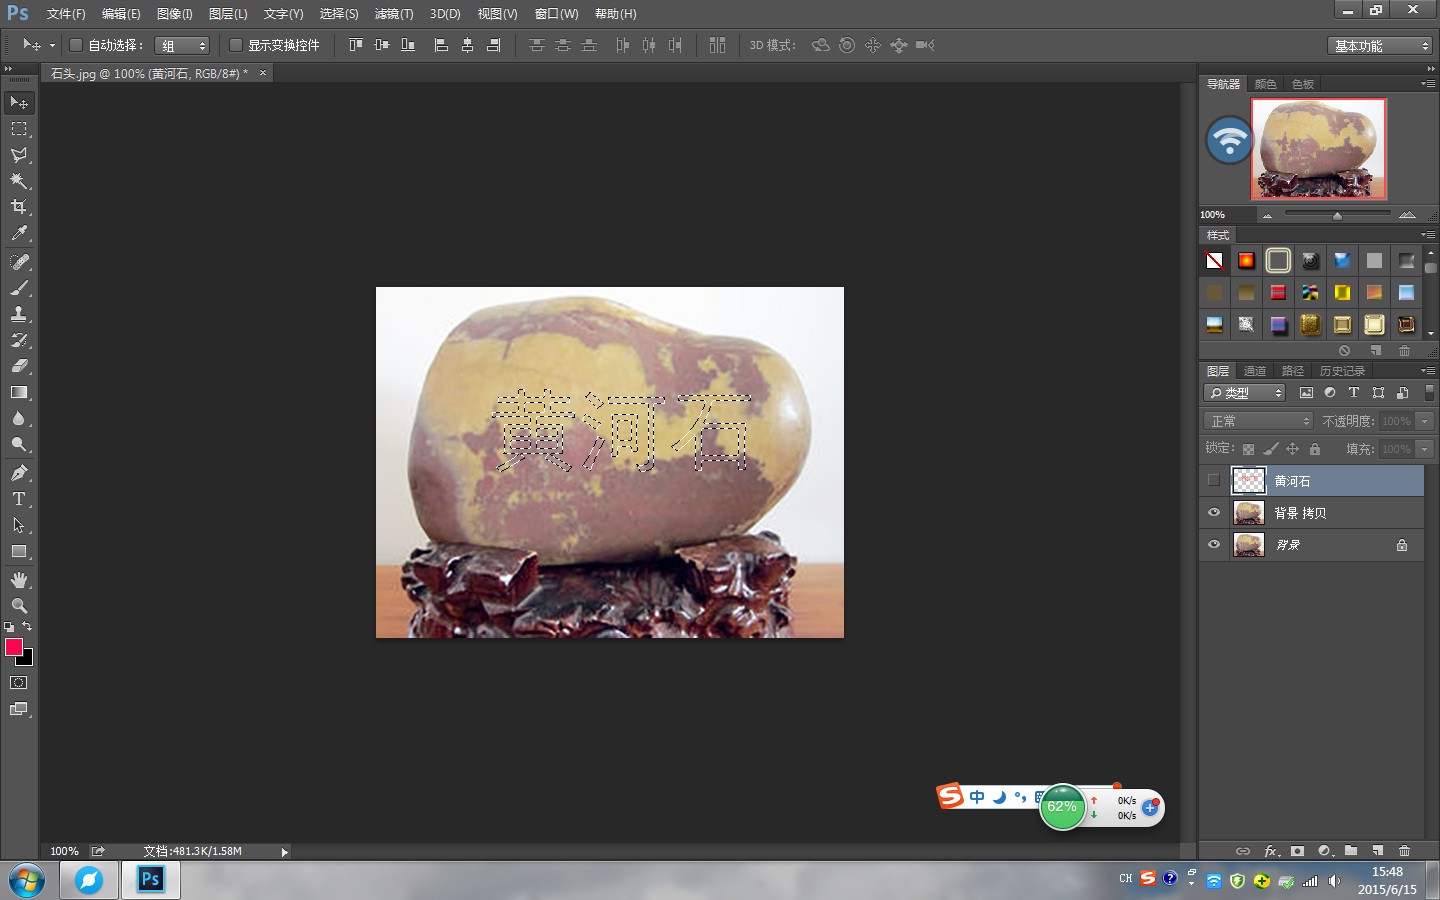Screen dimensions: 1440x900
Task: Toggle lock transparent pixels
Action: 1248,449
